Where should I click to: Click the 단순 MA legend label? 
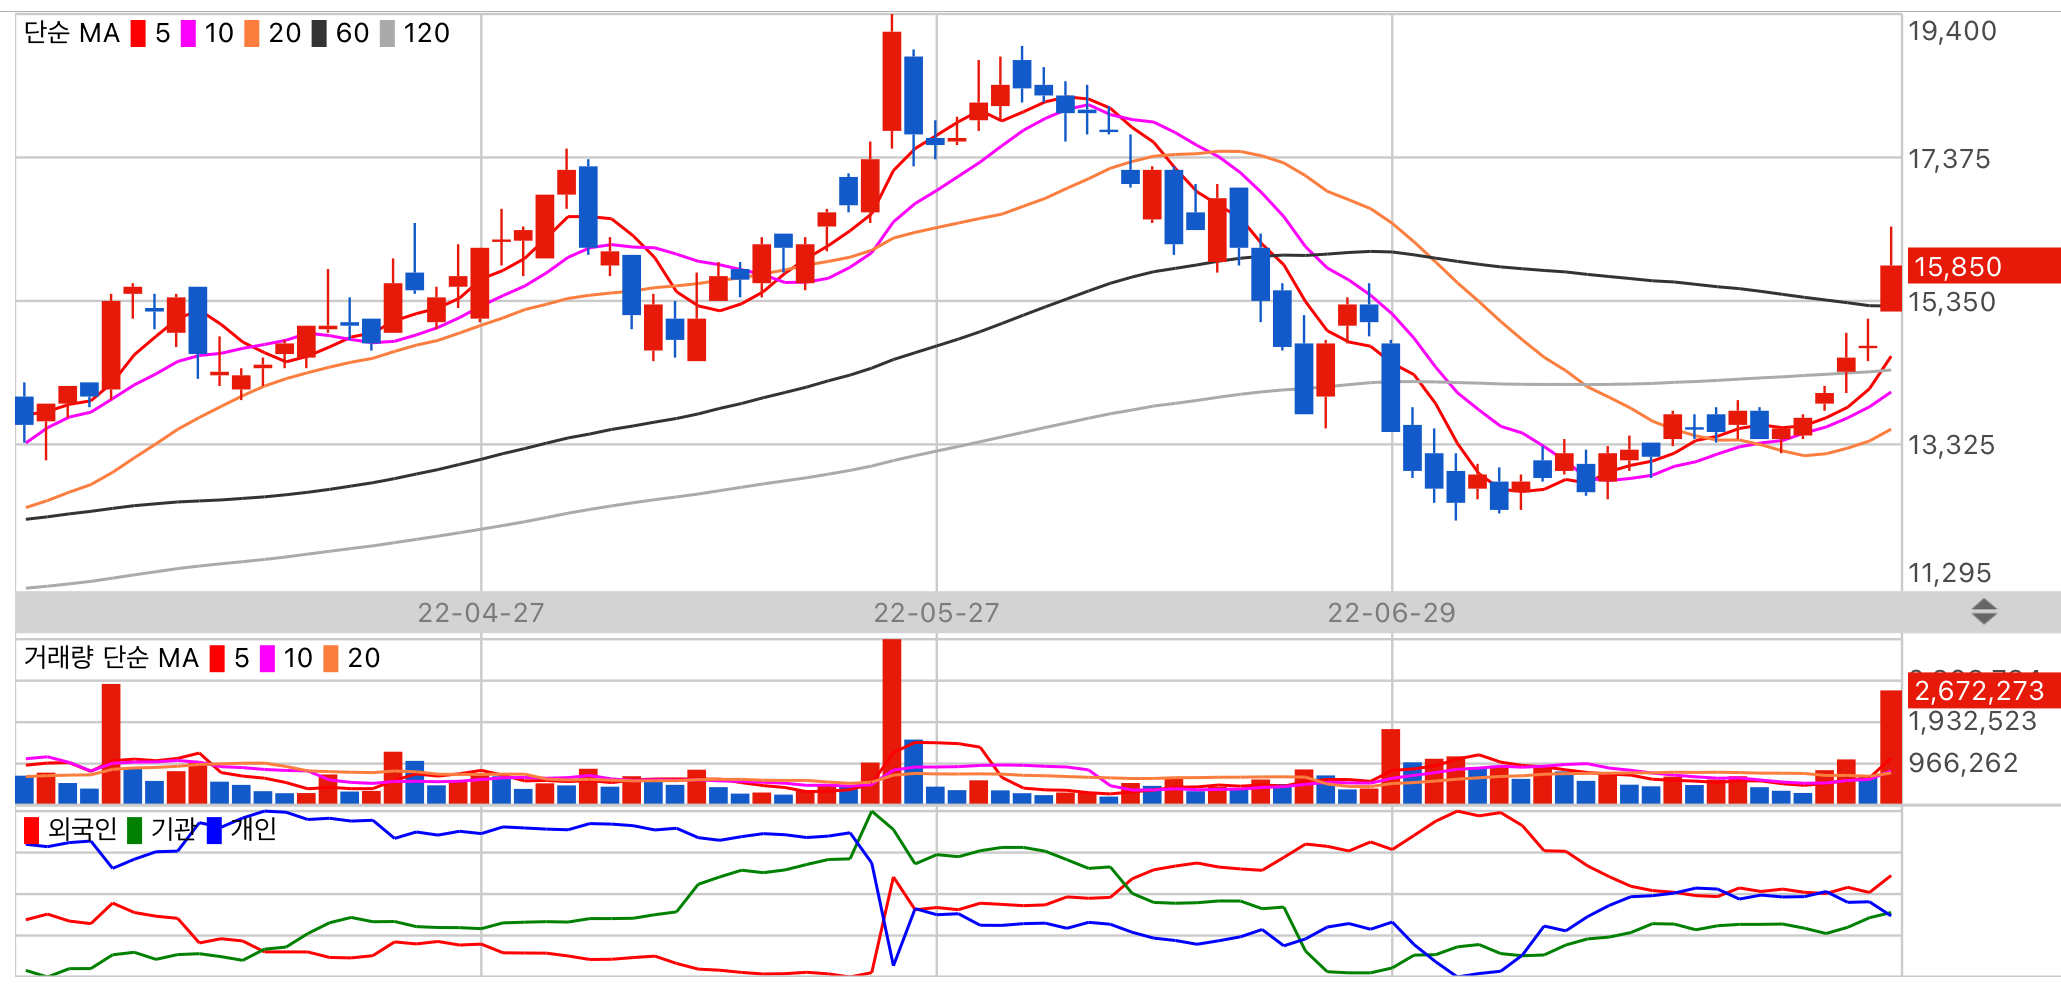[x=72, y=34]
